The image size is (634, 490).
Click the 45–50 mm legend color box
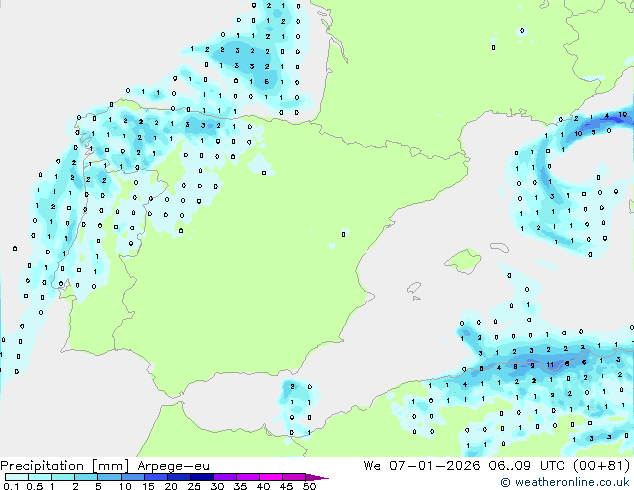coord(294,477)
